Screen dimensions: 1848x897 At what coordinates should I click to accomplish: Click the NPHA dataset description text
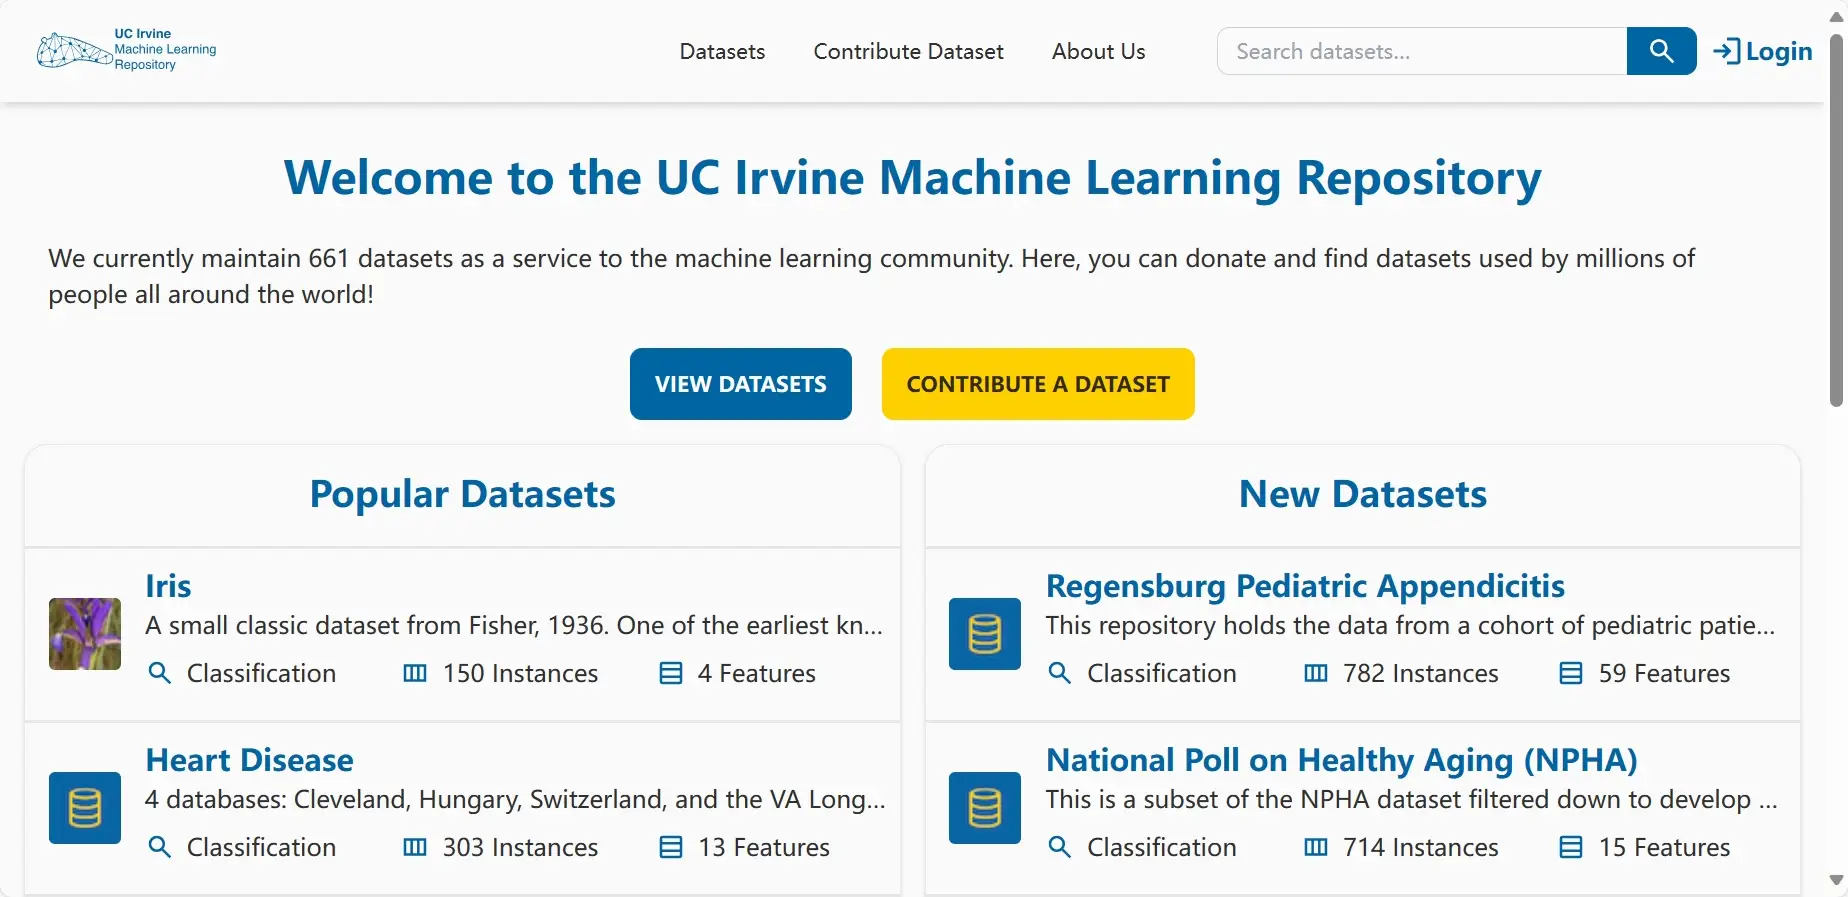tap(1412, 799)
